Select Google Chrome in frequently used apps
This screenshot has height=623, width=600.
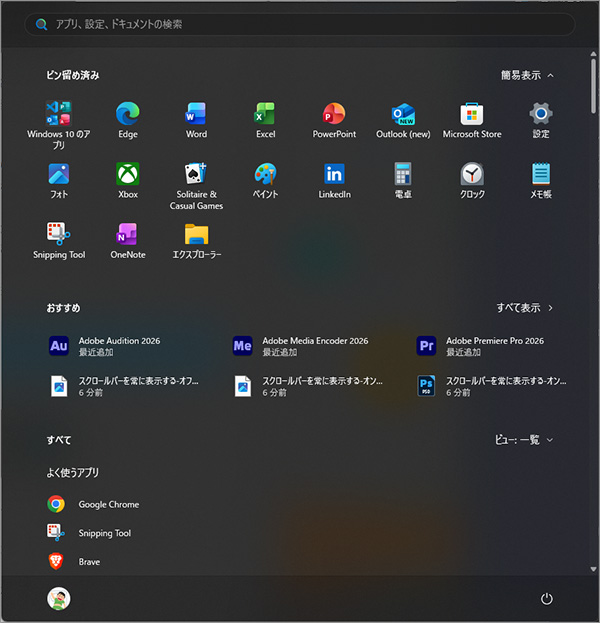point(108,505)
